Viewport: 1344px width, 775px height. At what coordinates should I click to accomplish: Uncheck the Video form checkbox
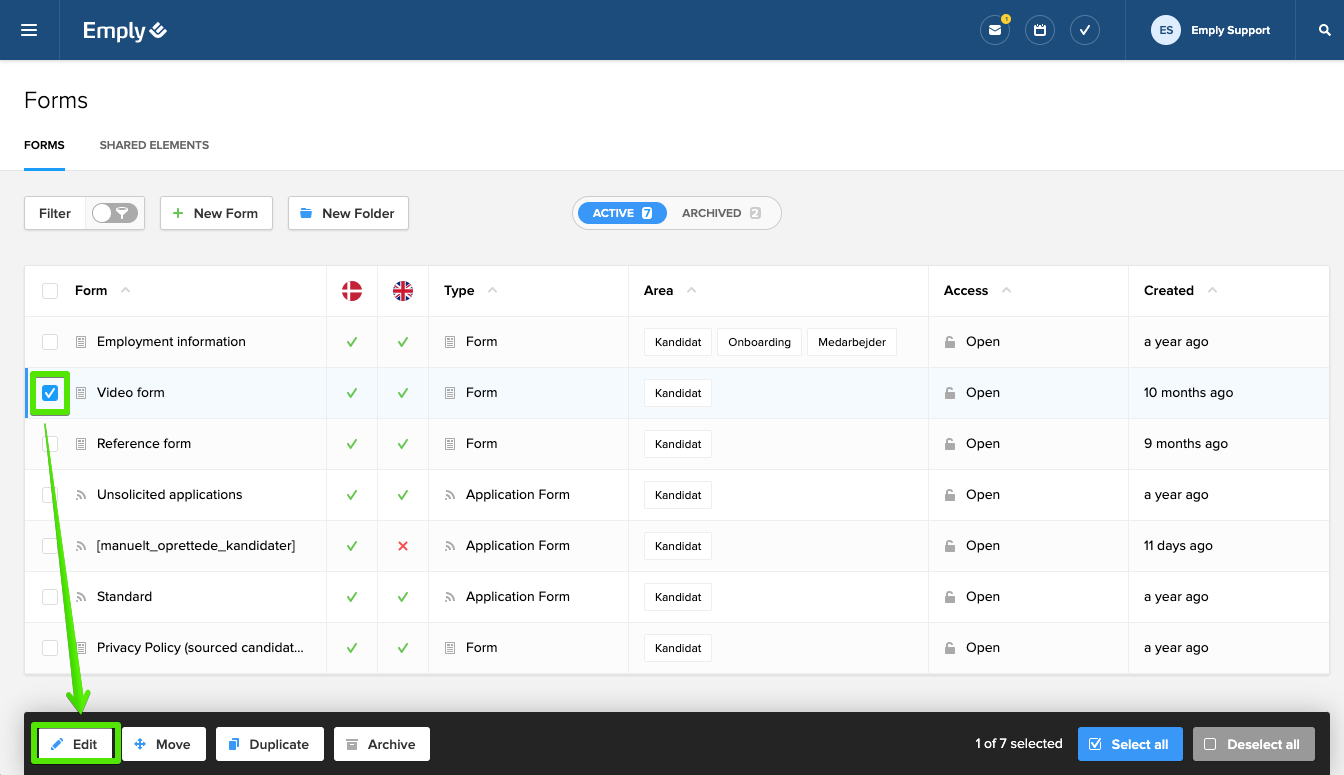pyautogui.click(x=50, y=393)
